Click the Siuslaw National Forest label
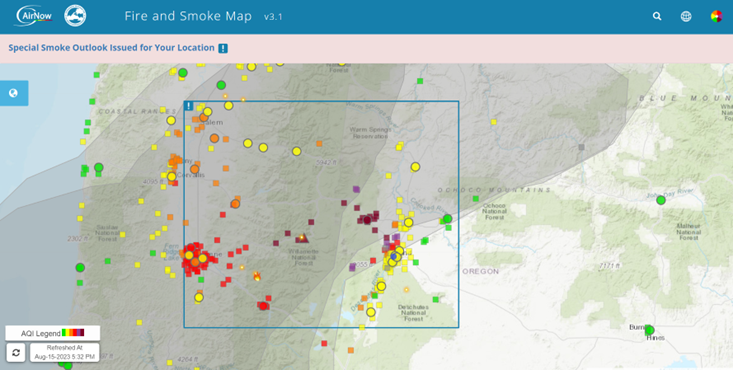733x370 pixels. point(107,232)
